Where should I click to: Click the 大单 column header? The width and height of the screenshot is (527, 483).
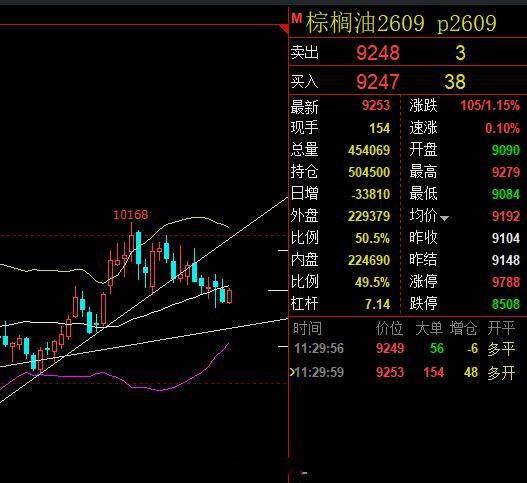pos(429,328)
